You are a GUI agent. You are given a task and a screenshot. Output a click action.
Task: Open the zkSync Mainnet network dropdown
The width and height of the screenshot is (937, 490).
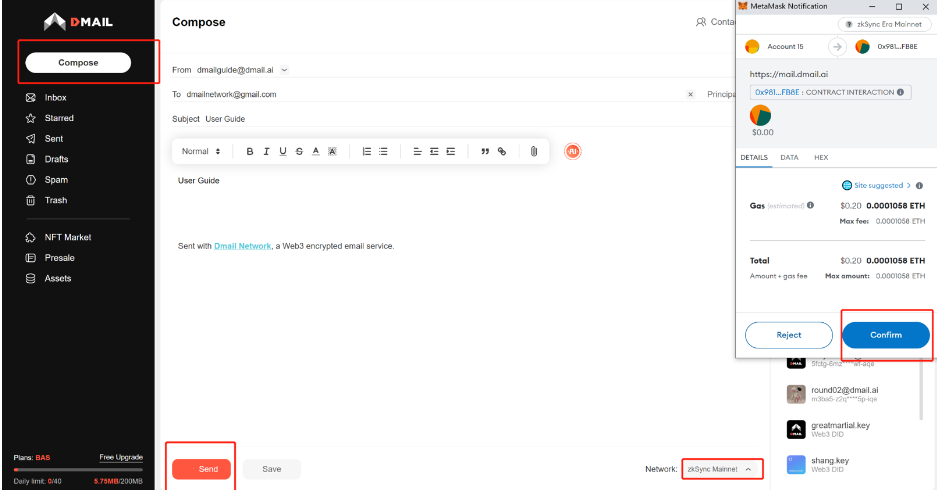pos(722,469)
